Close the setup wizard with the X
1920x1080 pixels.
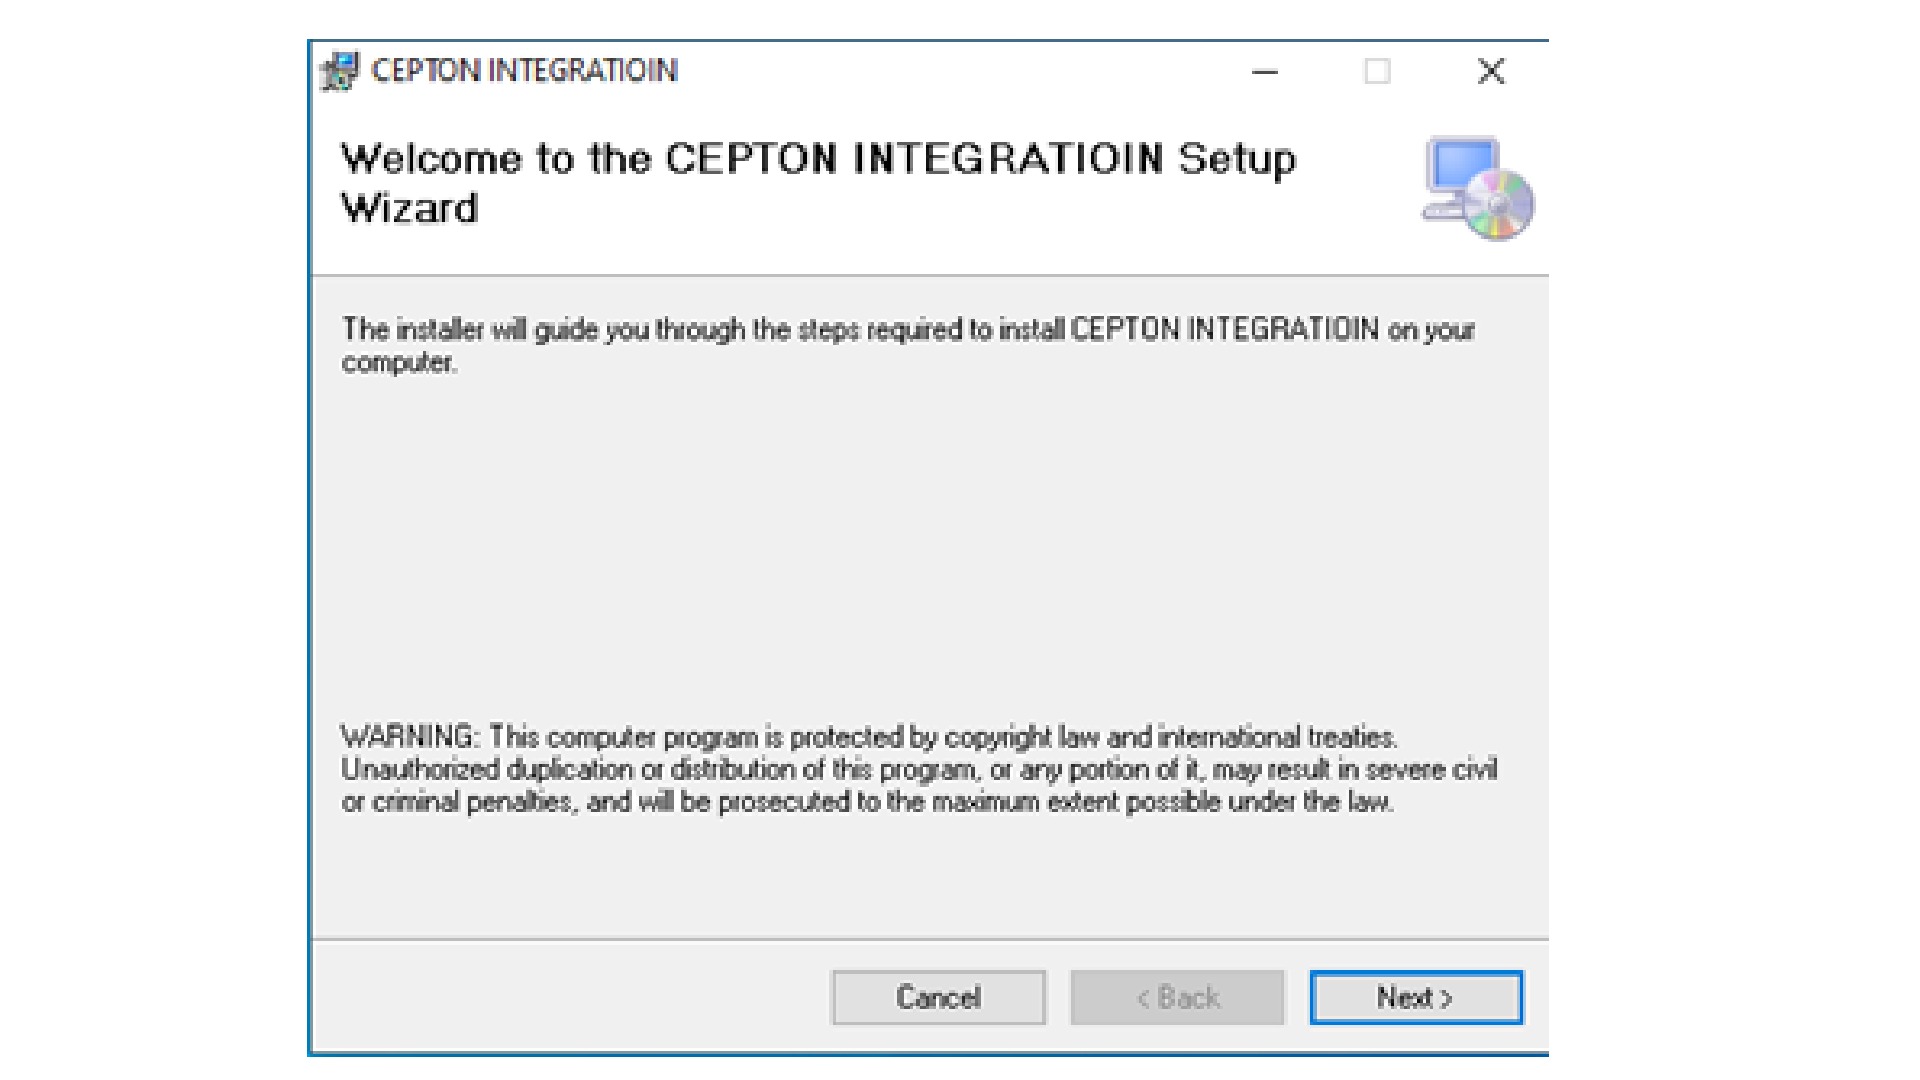(1491, 72)
